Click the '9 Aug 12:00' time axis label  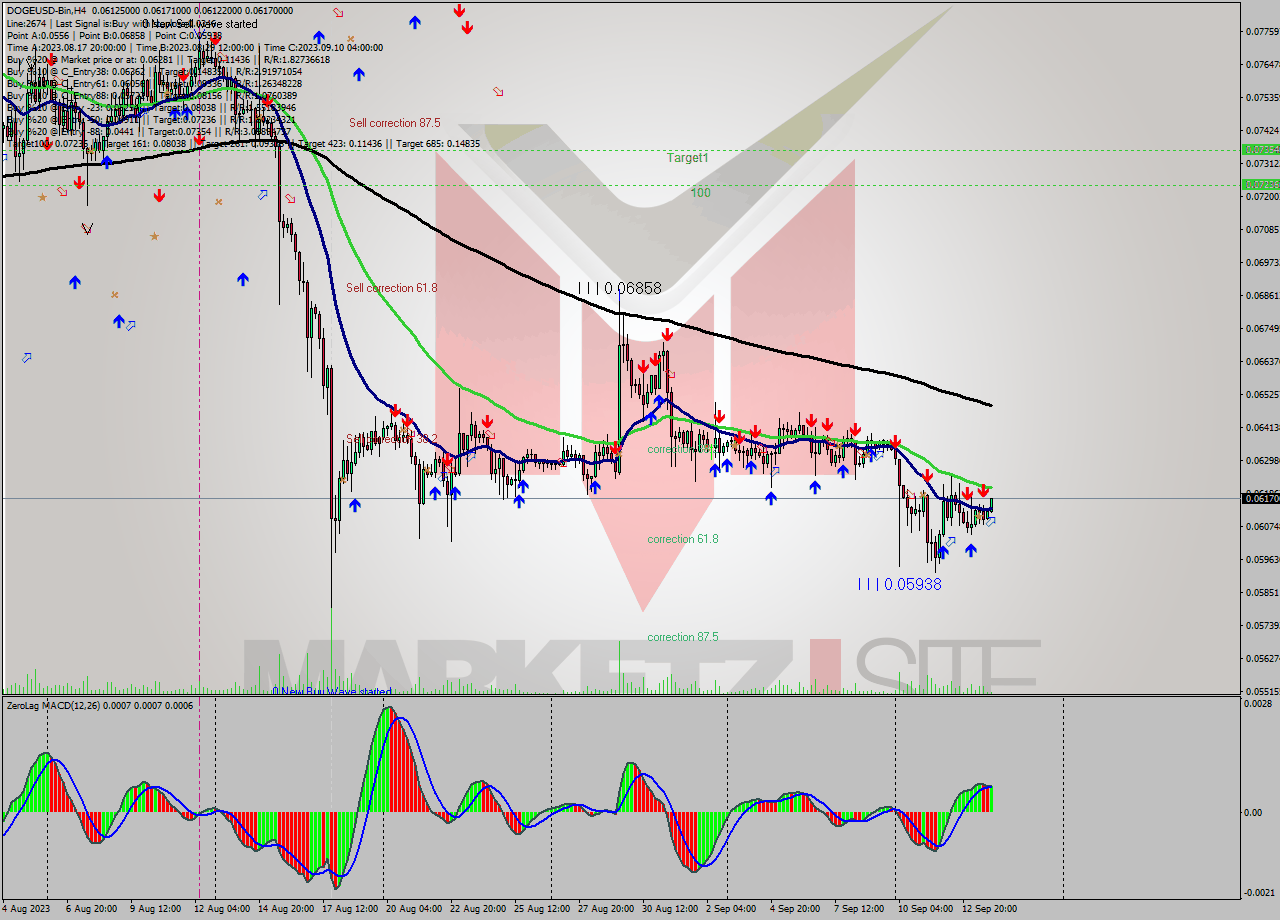[156, 909]
